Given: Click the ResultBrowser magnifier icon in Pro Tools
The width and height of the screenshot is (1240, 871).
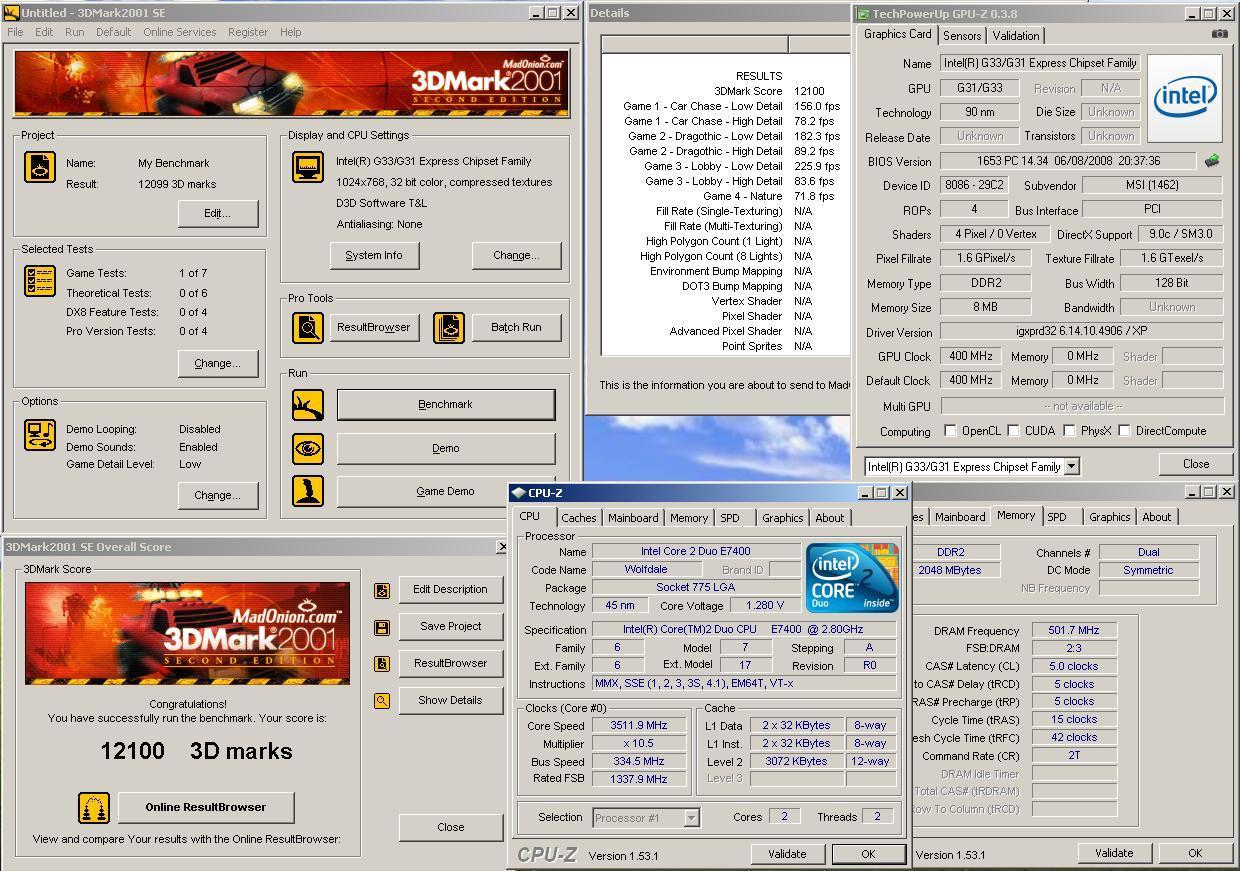Looking at the screenshot, I should click(308, 328).
